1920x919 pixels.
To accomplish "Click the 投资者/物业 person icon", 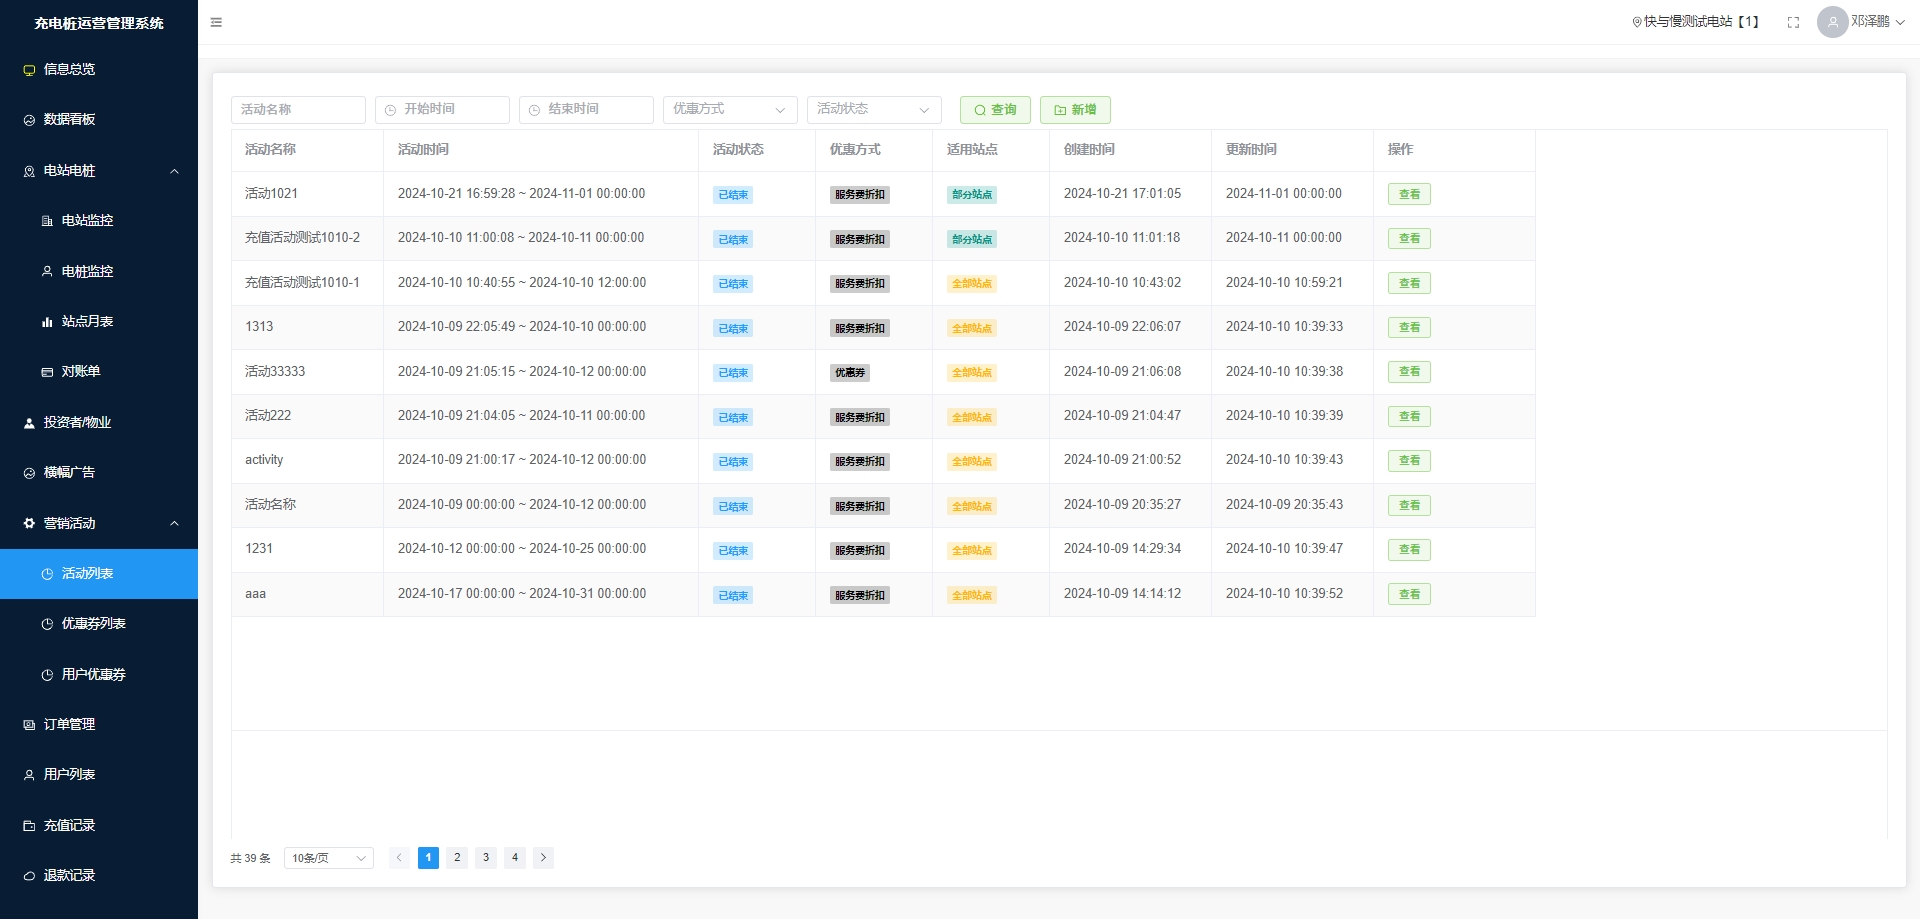I will [x=29, y=423].
